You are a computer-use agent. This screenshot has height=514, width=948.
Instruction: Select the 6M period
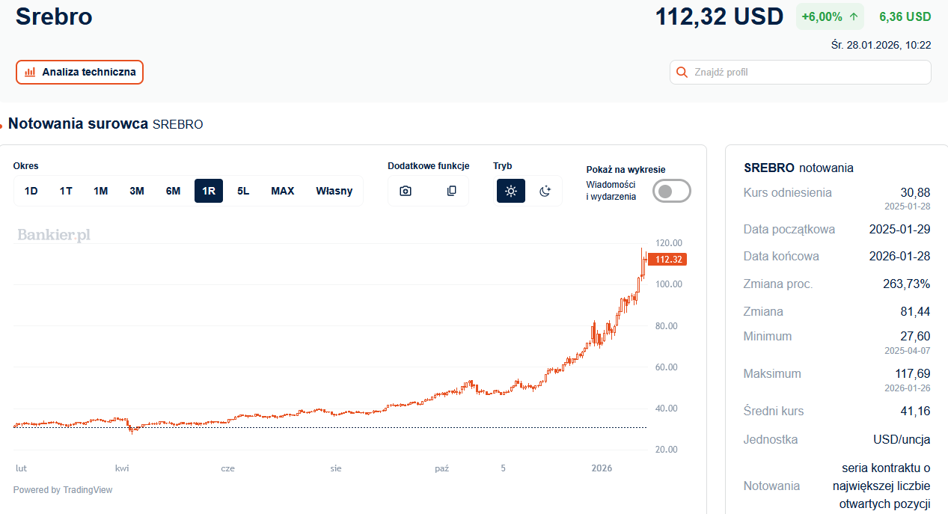click(173, 191)
